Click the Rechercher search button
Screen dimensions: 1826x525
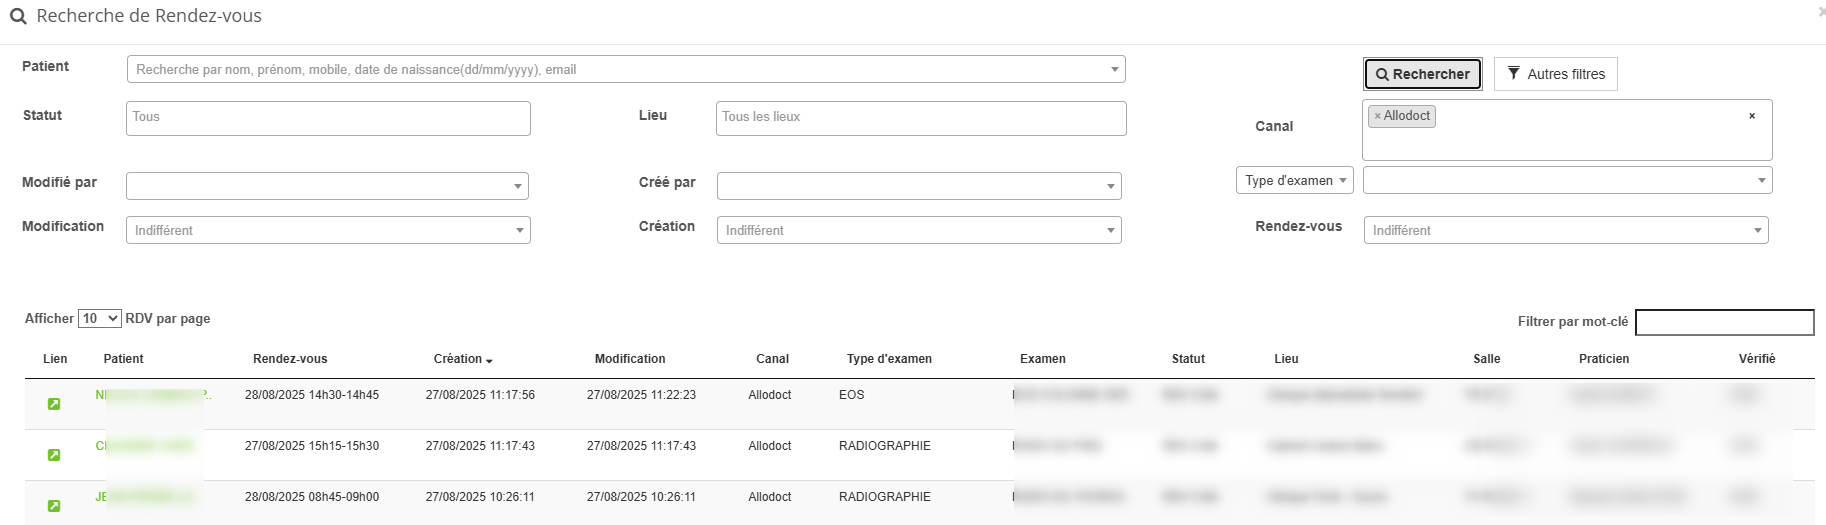click(x=1422, y=74)
